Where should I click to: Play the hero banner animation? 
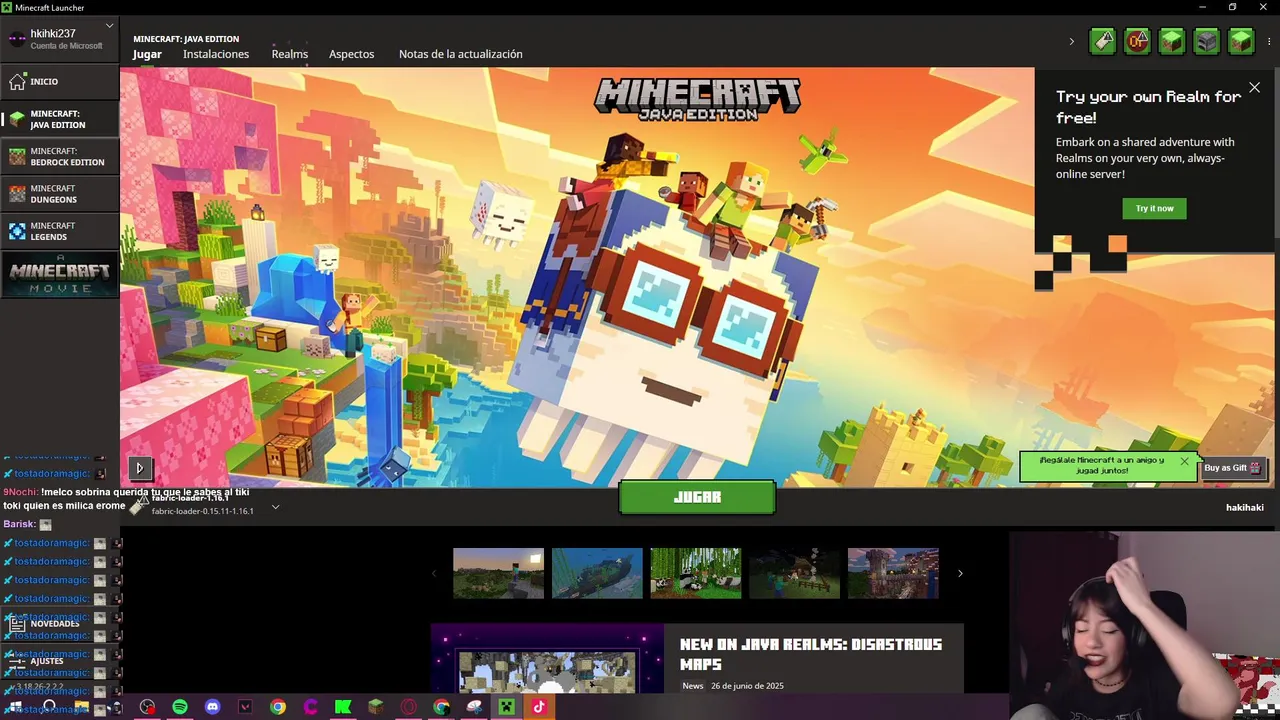[x=140, y=467]
